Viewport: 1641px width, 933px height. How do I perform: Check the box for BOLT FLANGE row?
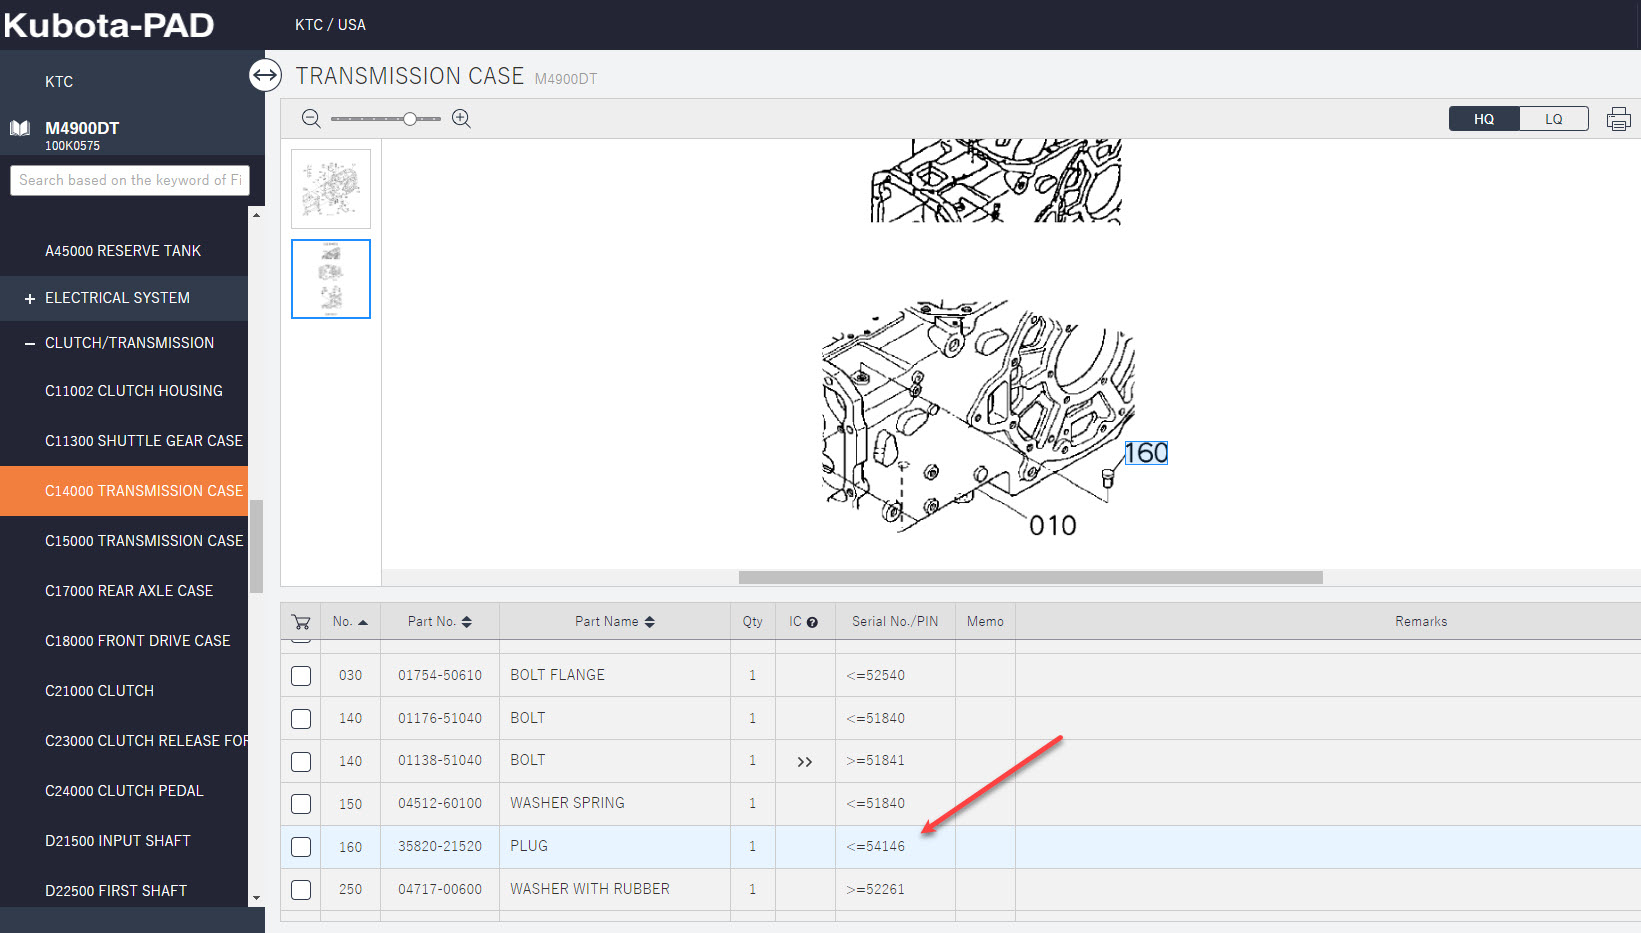301,676
